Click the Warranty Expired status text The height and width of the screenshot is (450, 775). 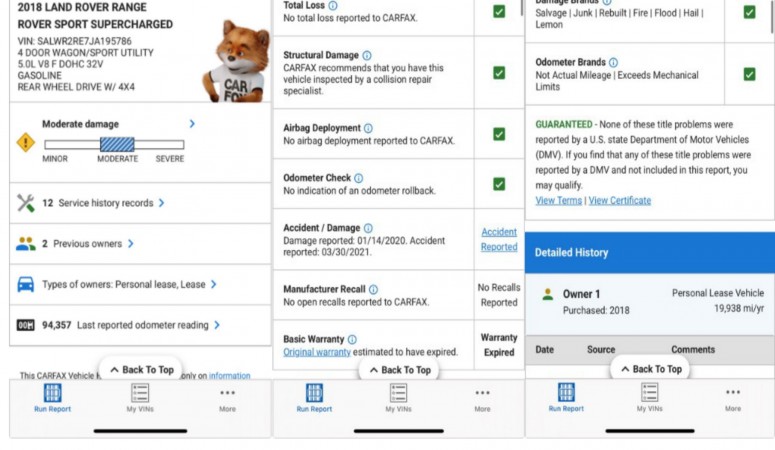(499, 345)
